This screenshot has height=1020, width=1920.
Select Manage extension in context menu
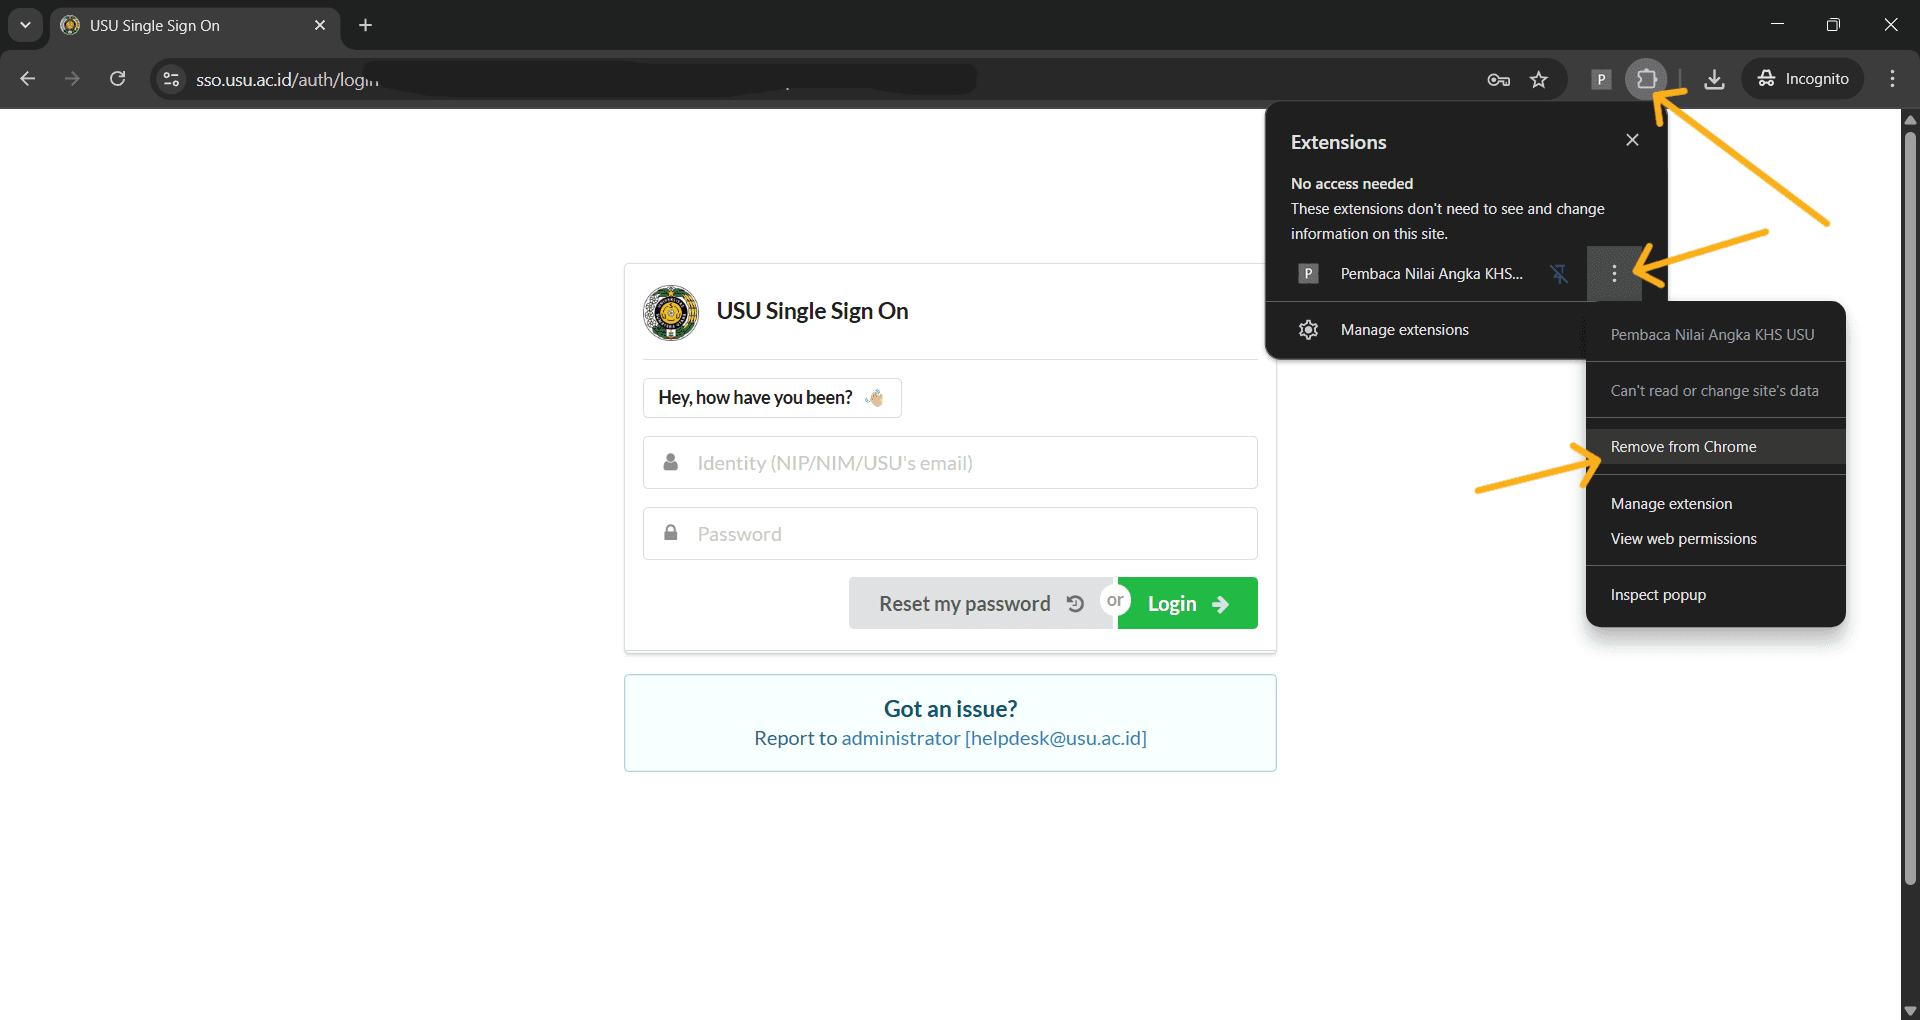point(1716,504)
